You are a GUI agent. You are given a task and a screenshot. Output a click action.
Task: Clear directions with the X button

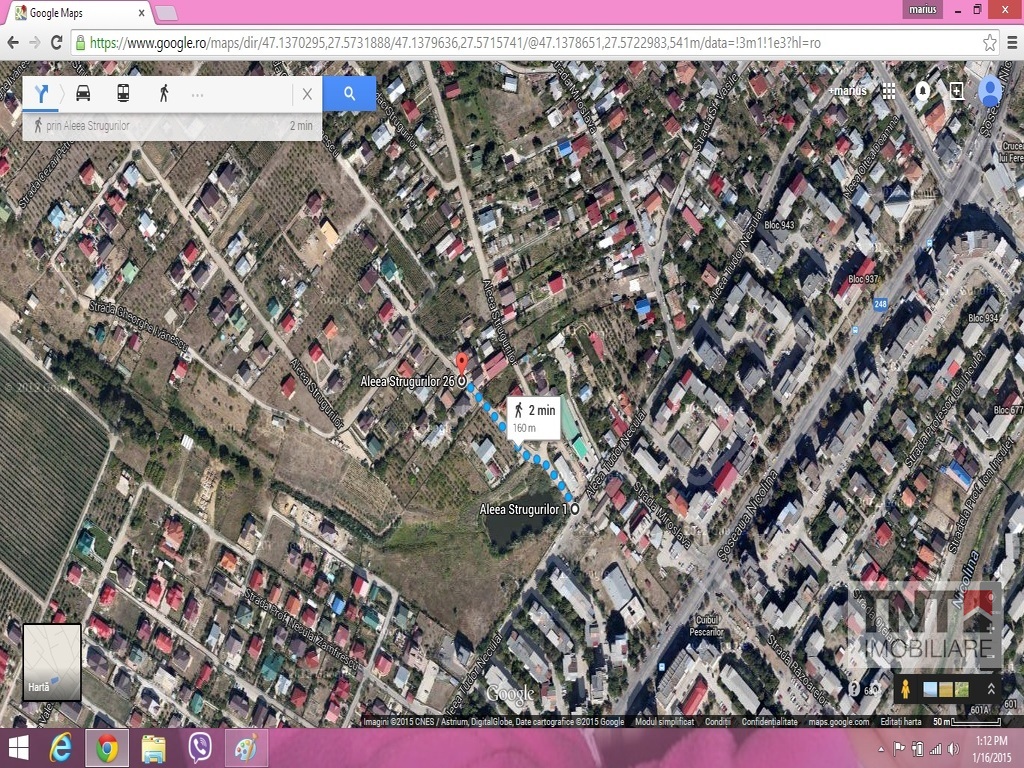(x=307, y=94)
